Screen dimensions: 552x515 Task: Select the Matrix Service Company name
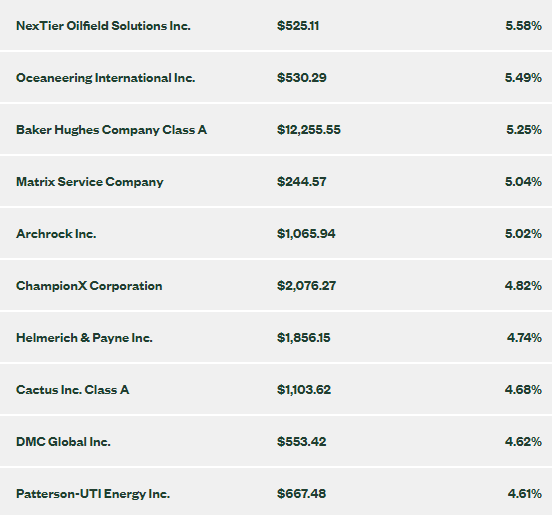90,182
